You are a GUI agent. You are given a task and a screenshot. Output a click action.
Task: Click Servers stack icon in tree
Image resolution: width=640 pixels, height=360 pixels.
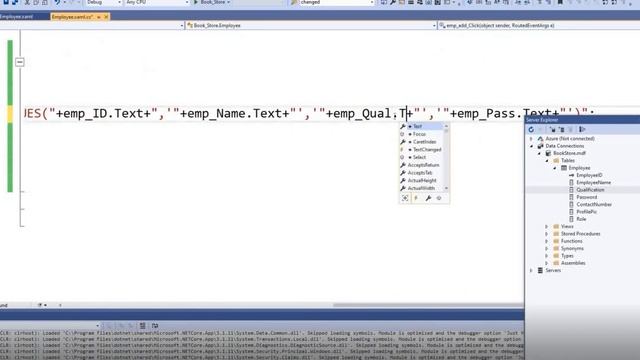pyautogui.click(x=540, y=271)
